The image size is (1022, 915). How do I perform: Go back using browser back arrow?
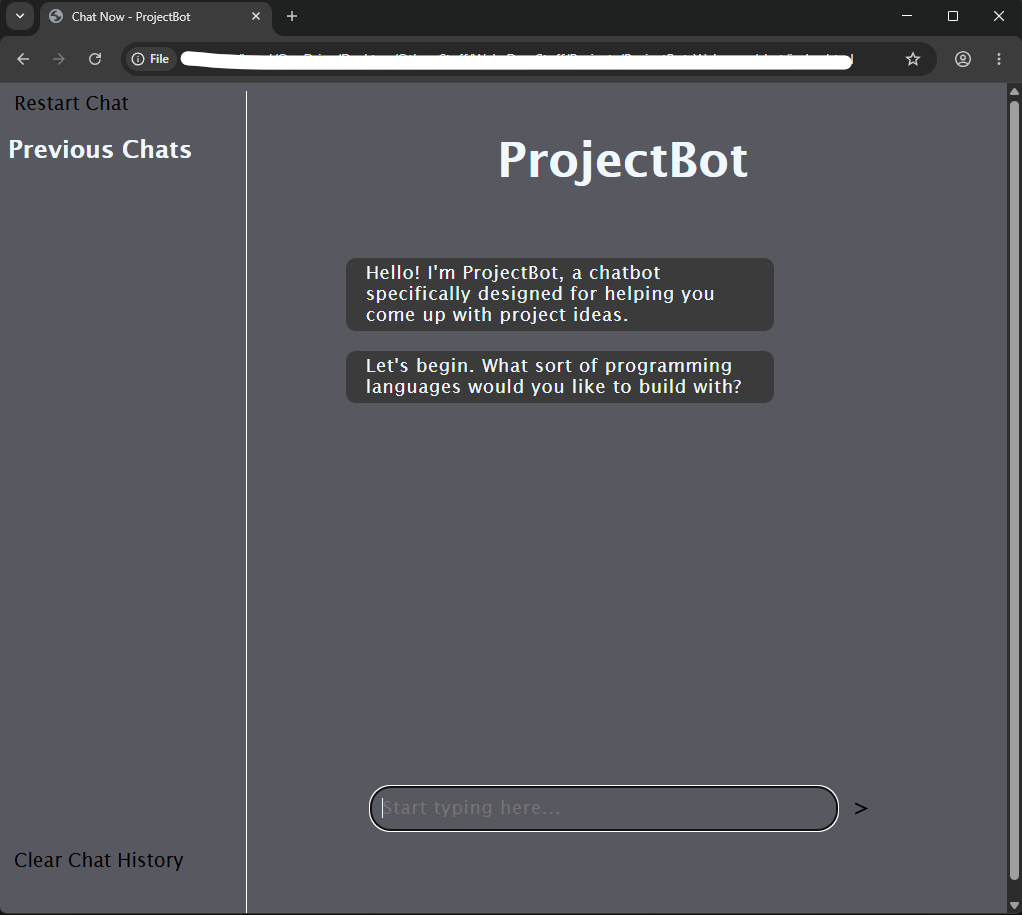(x=23, y=59)
